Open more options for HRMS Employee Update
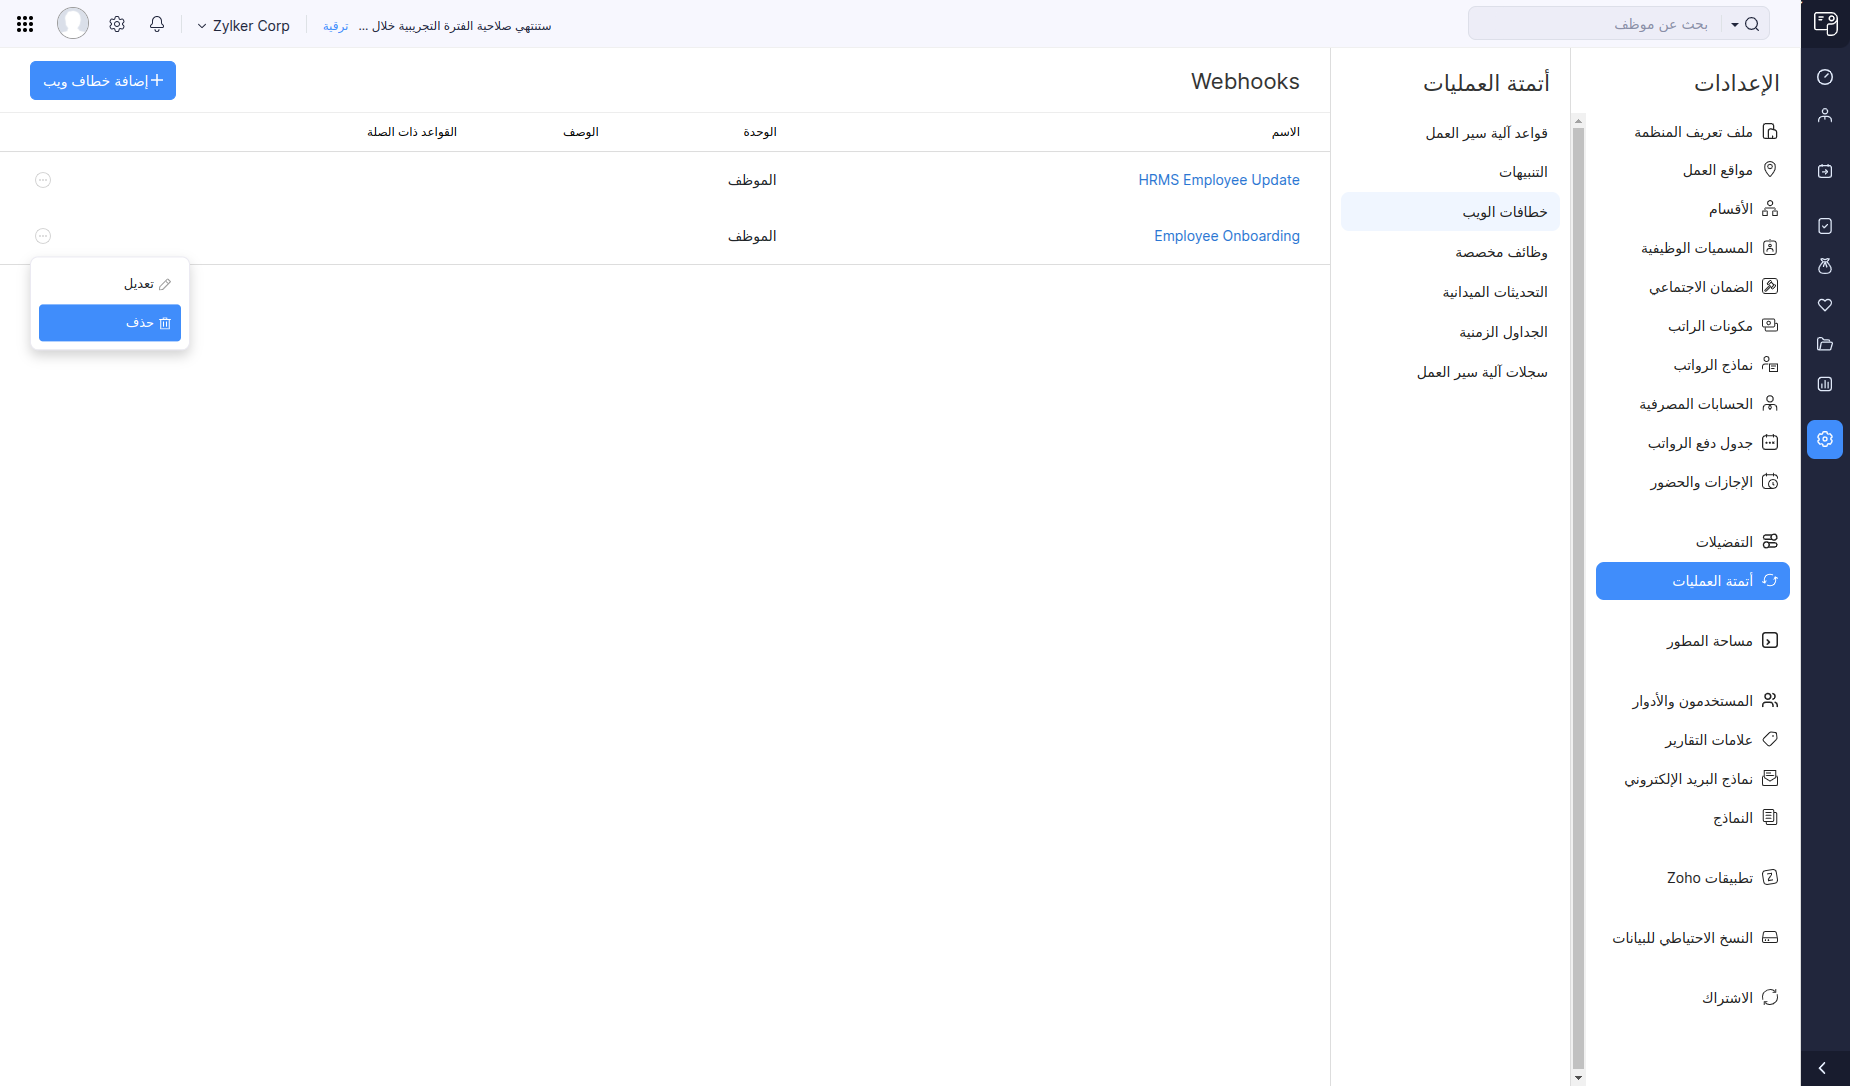 point(43,180)
